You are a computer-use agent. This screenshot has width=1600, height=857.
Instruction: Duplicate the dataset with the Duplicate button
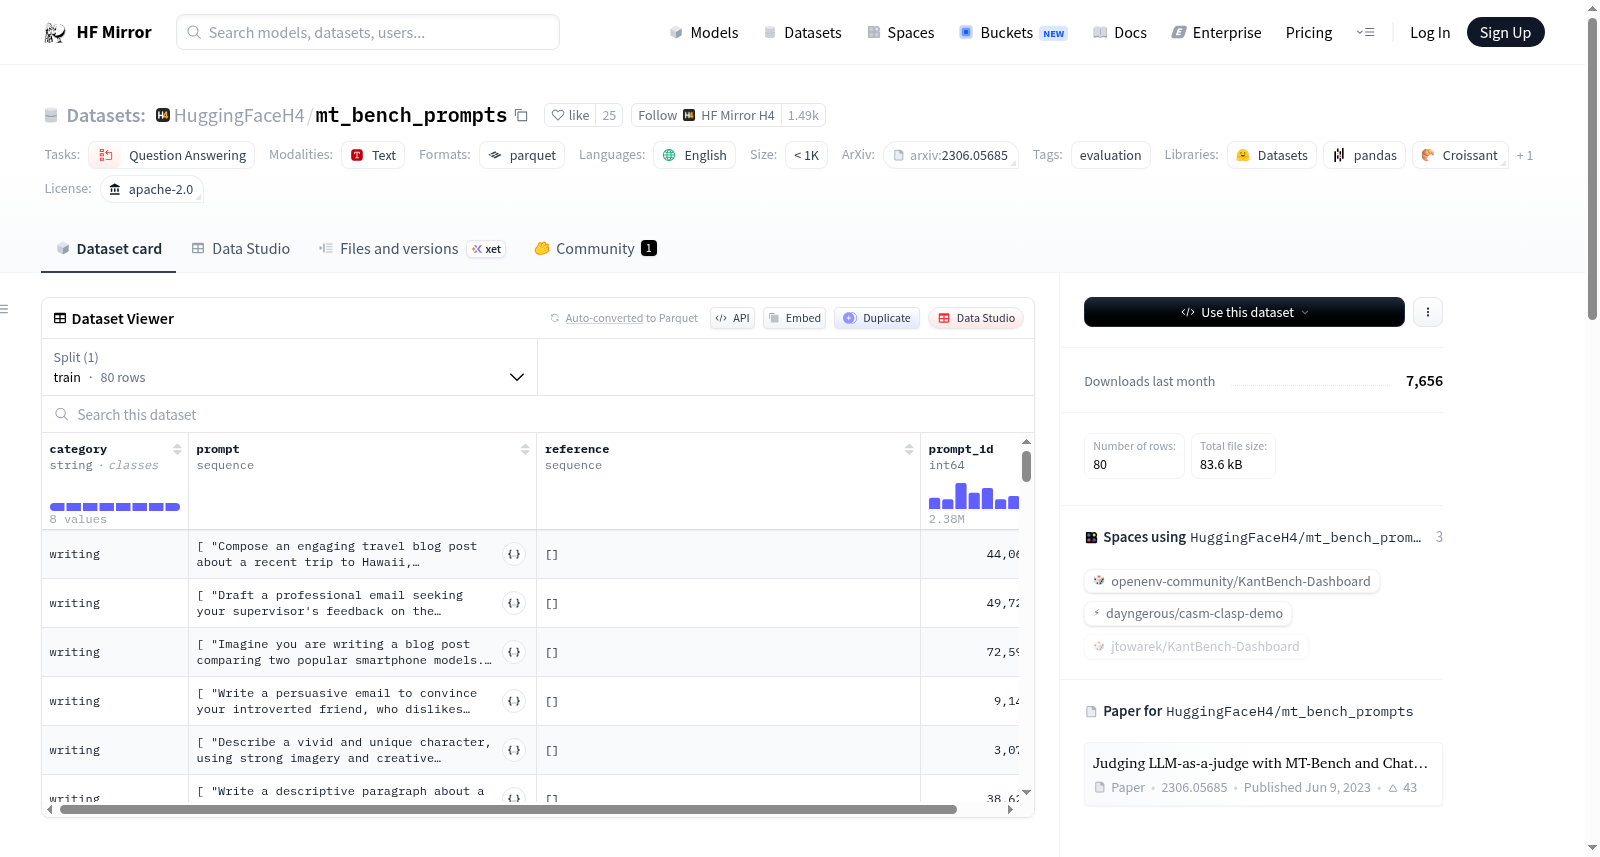pyautogui.click(x=877, y=318)
